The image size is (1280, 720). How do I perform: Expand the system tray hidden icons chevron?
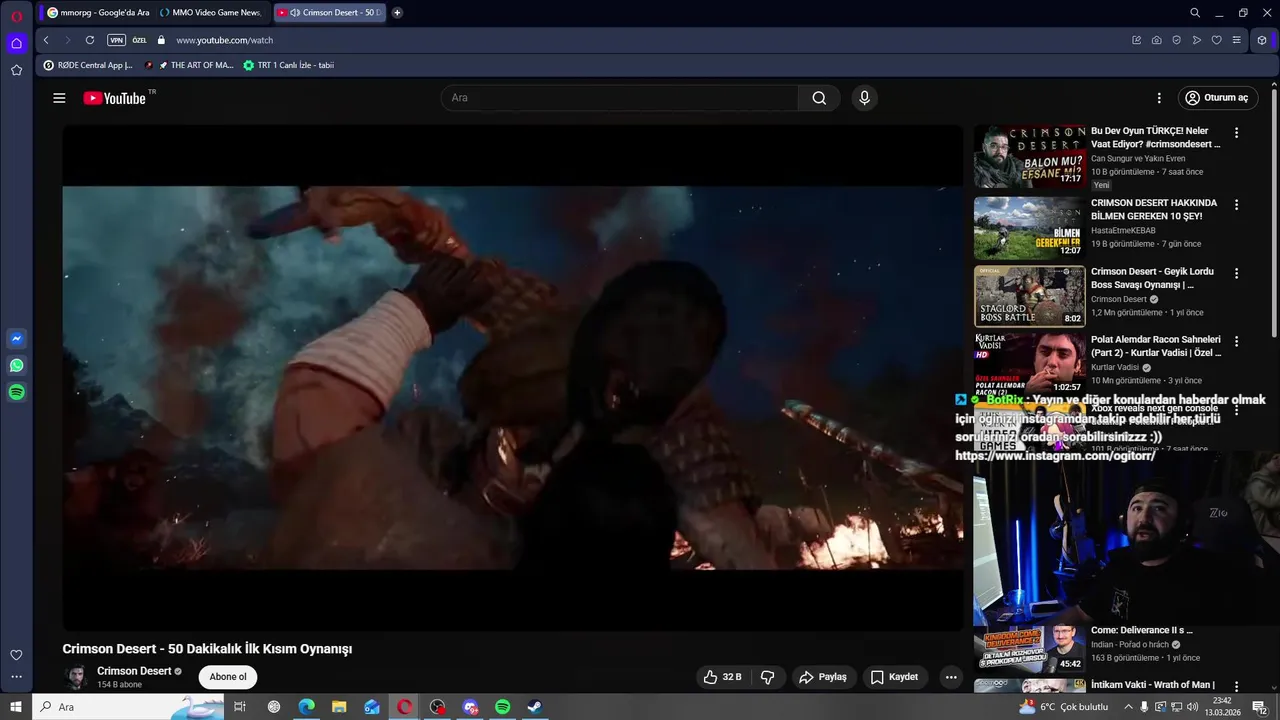click(1129, 707)
